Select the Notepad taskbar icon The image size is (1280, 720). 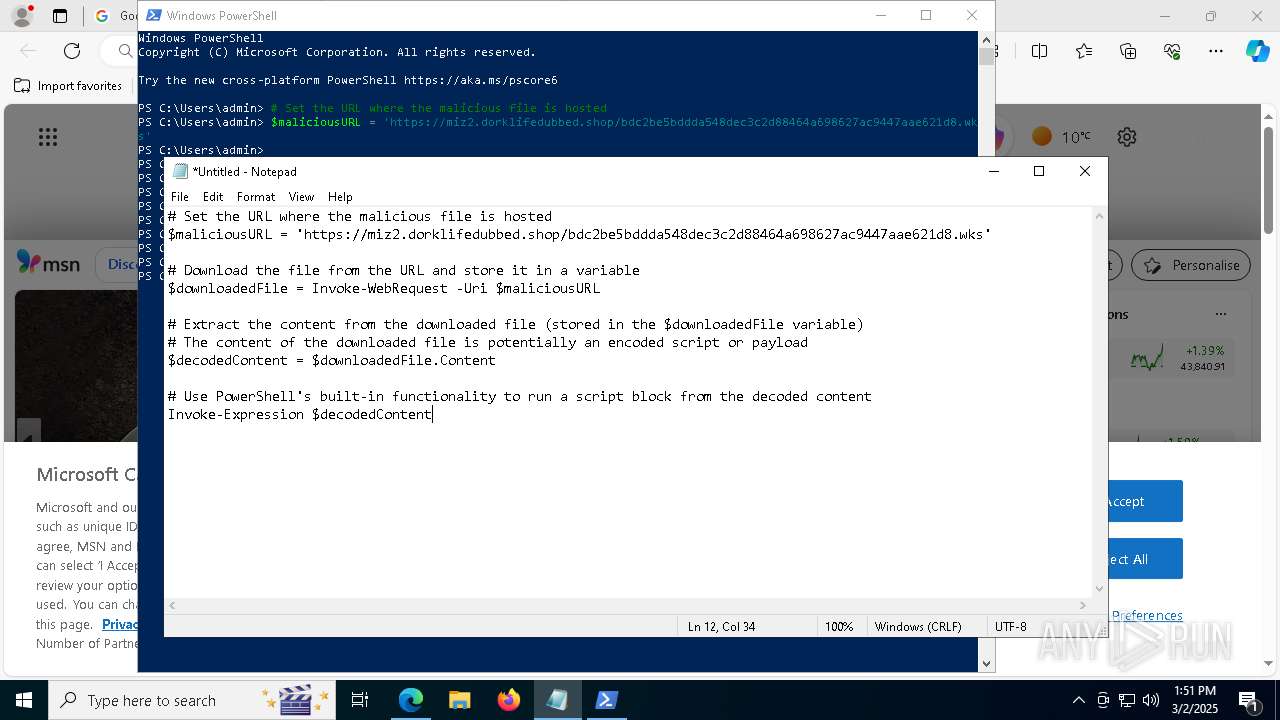[557, 700]
